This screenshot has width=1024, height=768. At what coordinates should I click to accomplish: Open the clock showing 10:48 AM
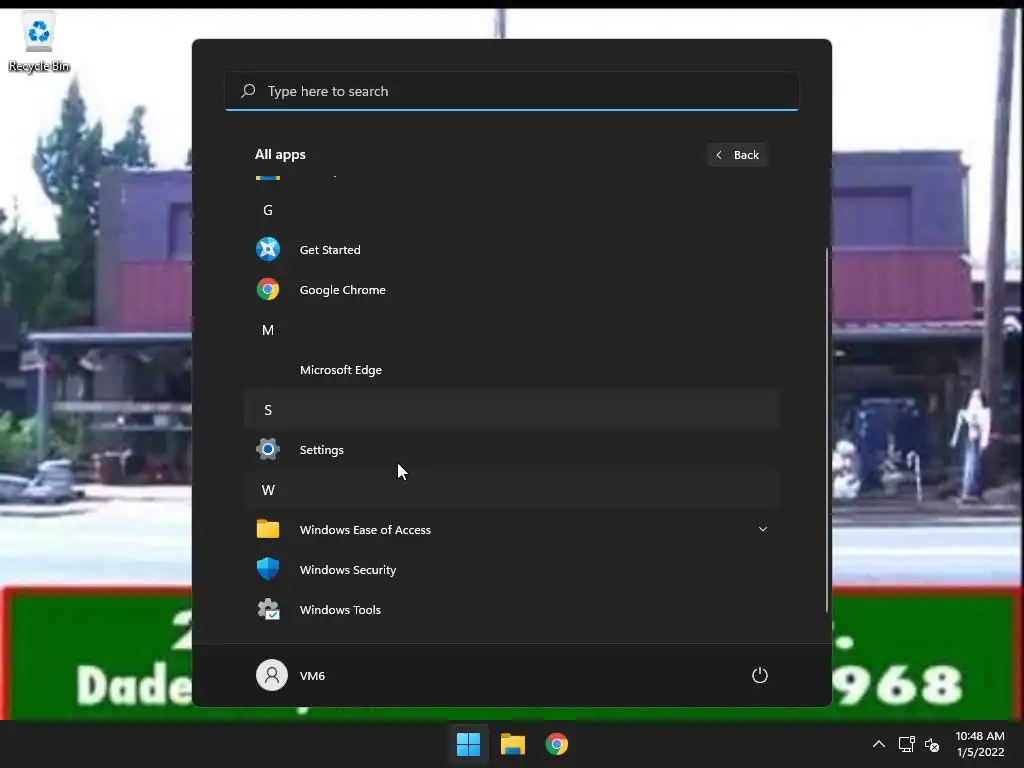tap(980, 744)
